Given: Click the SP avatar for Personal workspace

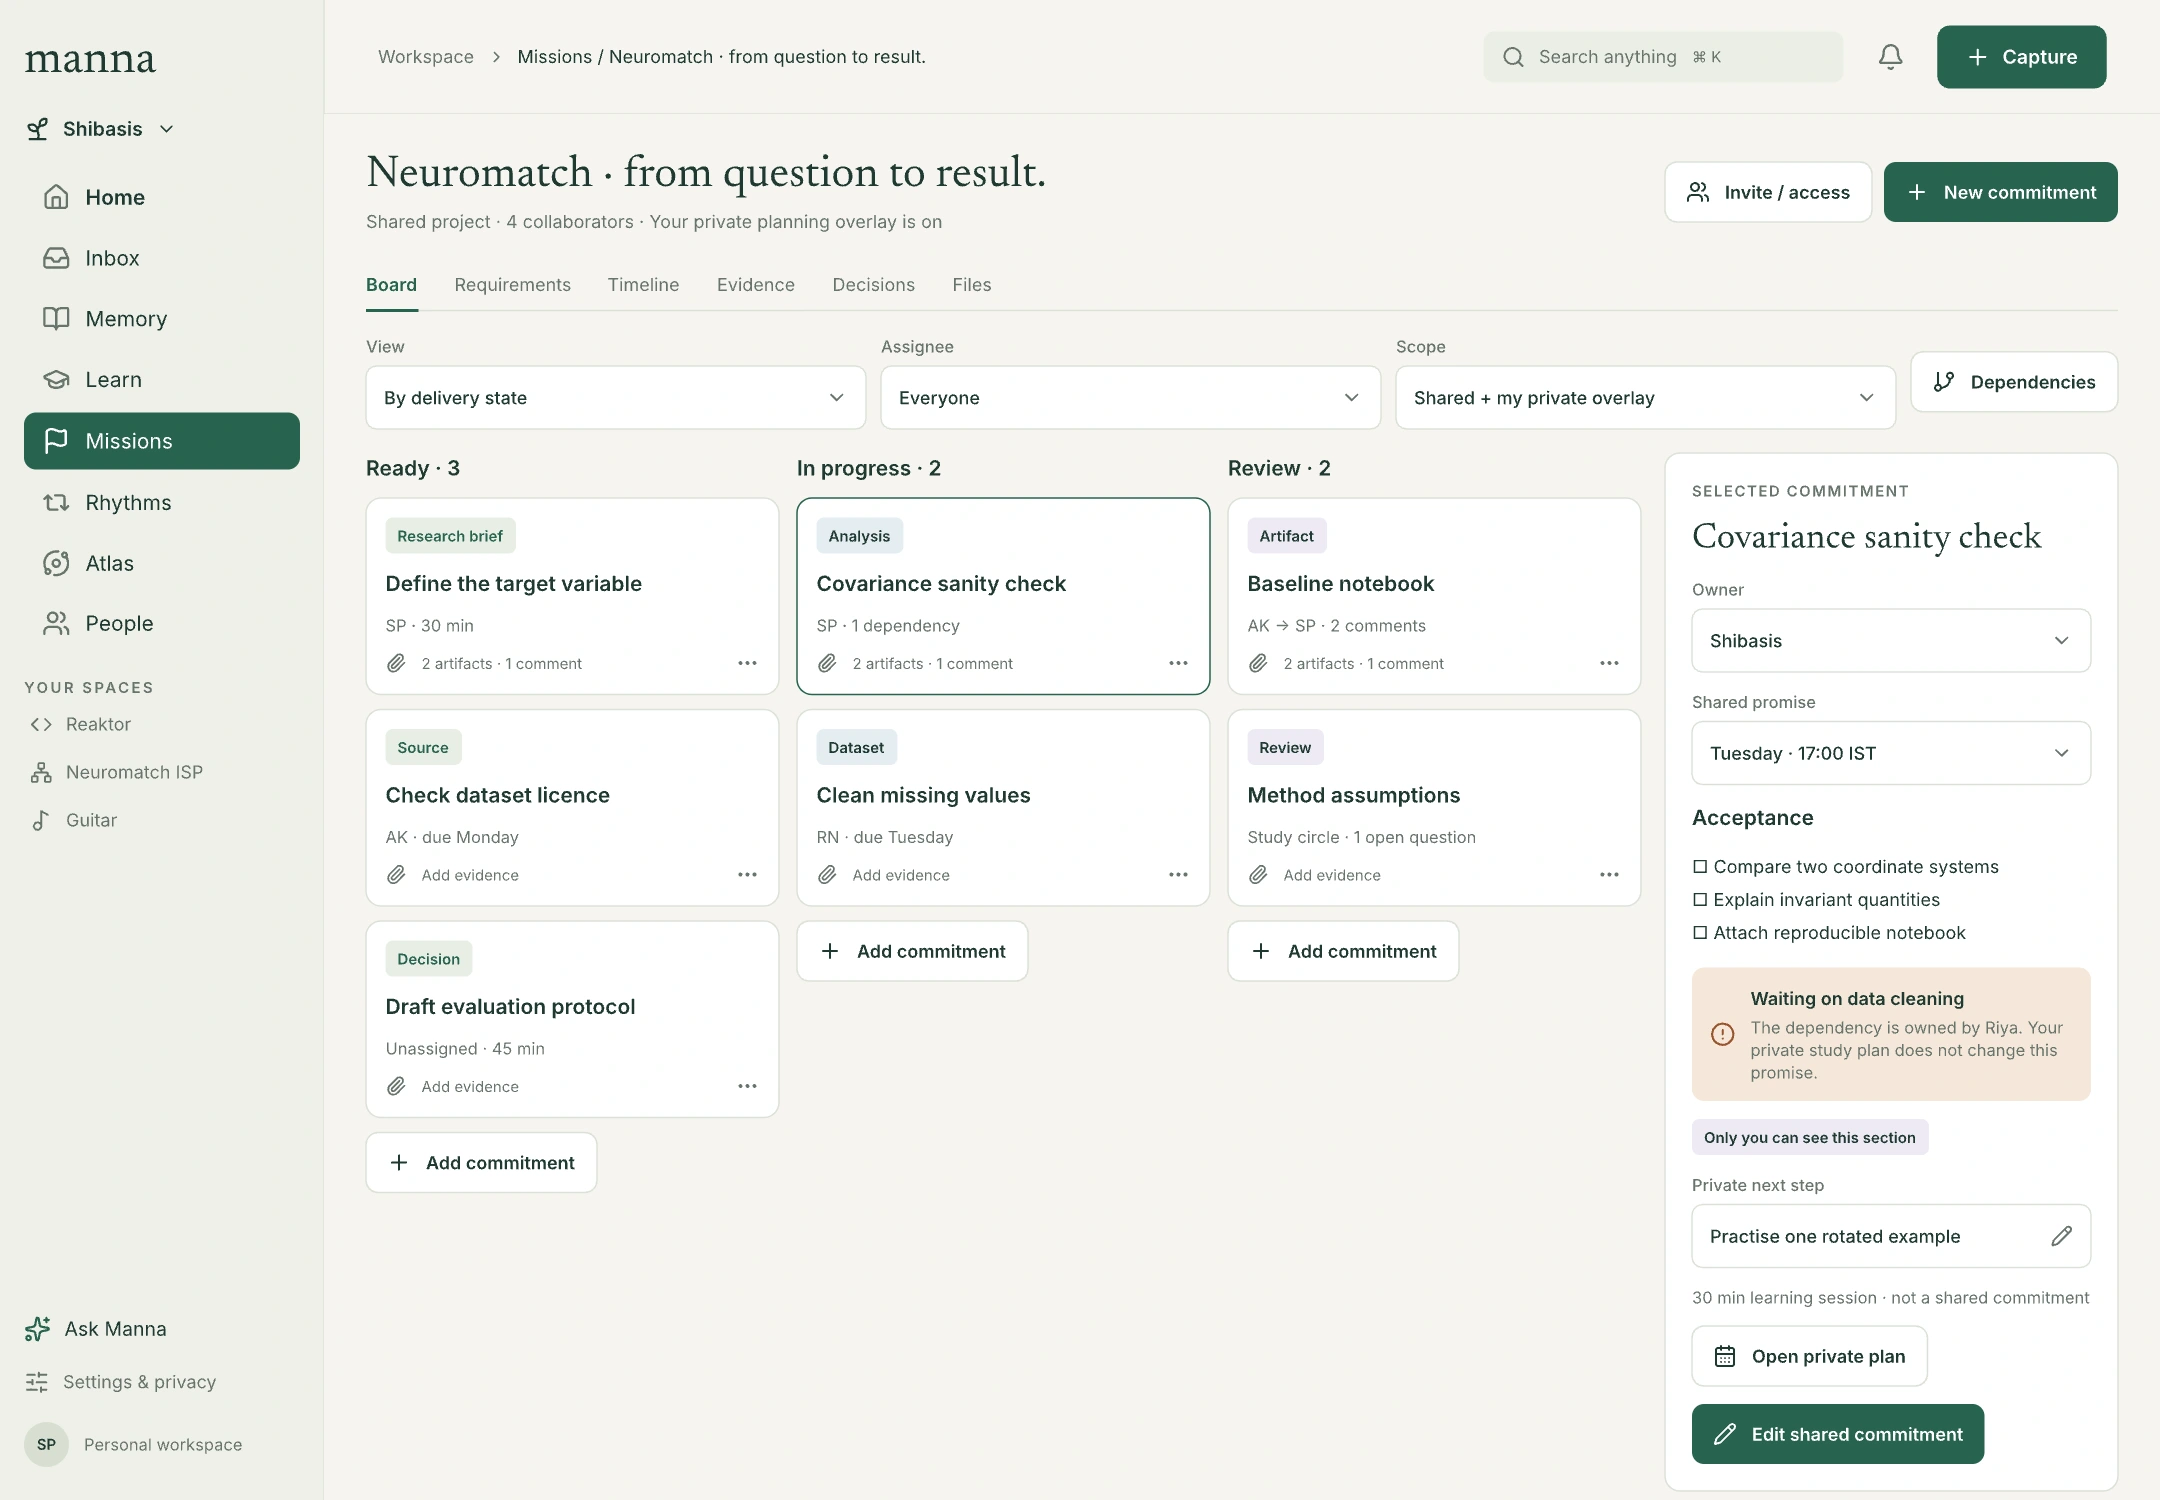Looking at the screenshot, I should (x=46, y=1444).
